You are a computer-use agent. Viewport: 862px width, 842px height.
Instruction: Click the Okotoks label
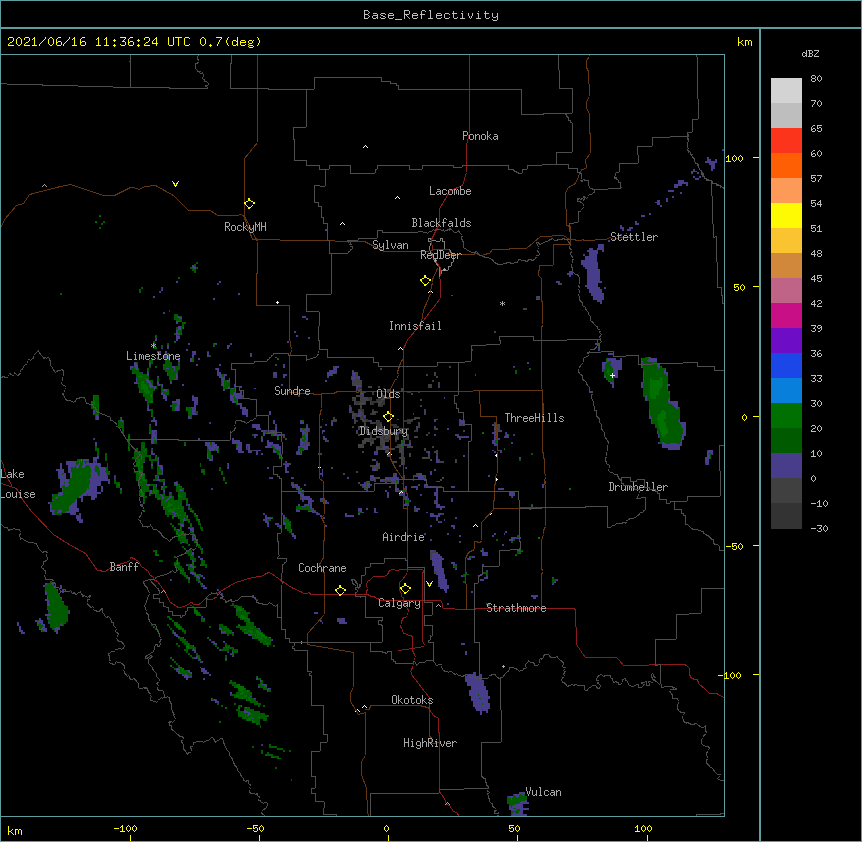pyautogui.click(x=412, y=700)
